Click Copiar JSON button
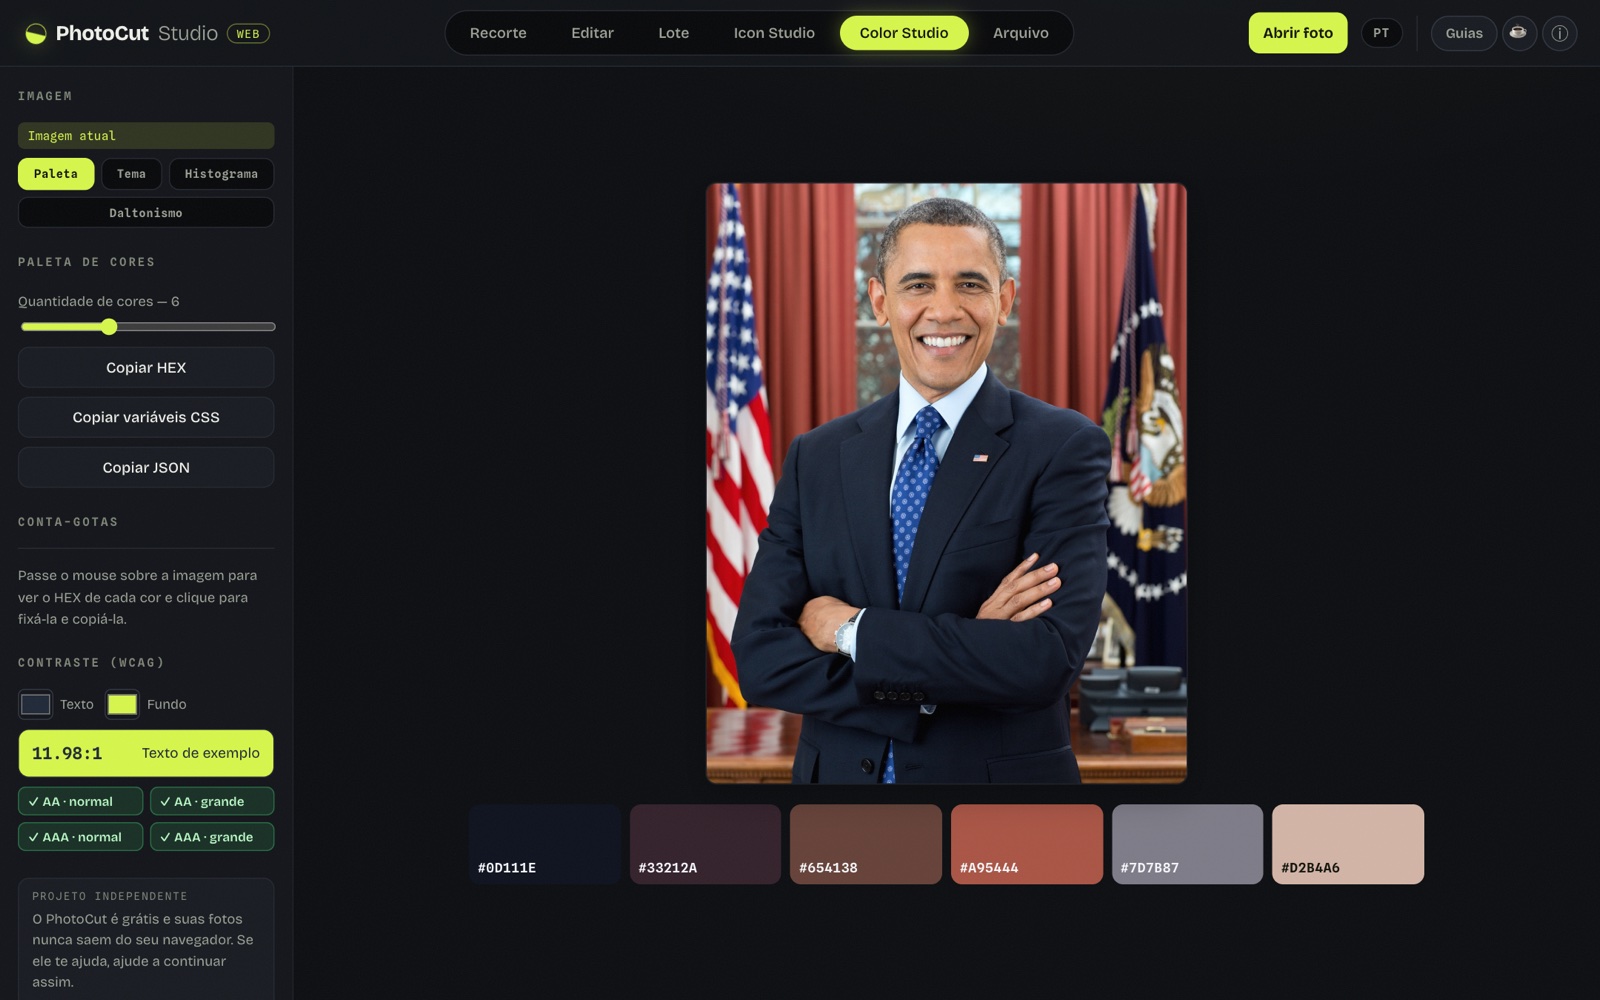This screenshot has height=1000, width=1600. (x=146, y=467)
